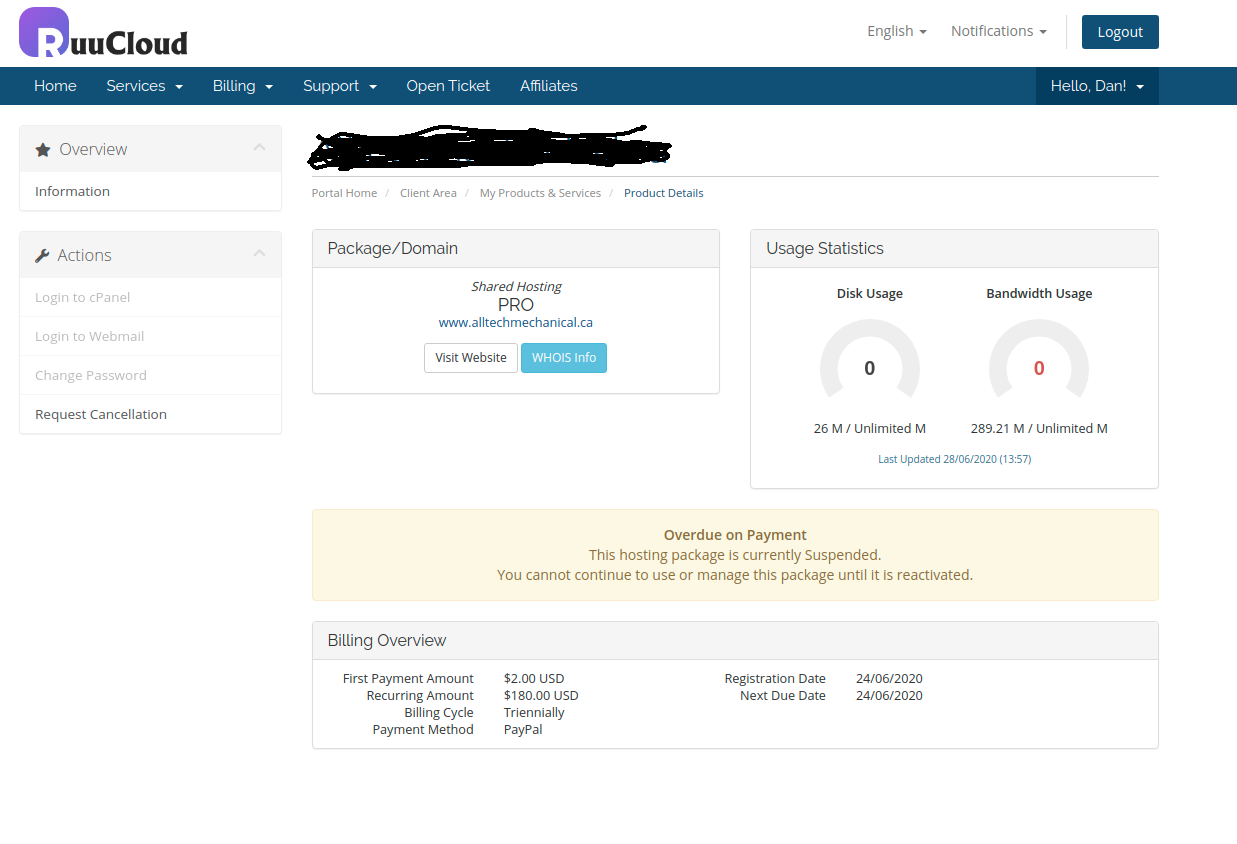Expand the Hello, Dan! account menu
1237x844 pixels.
tap(1096, 86)
